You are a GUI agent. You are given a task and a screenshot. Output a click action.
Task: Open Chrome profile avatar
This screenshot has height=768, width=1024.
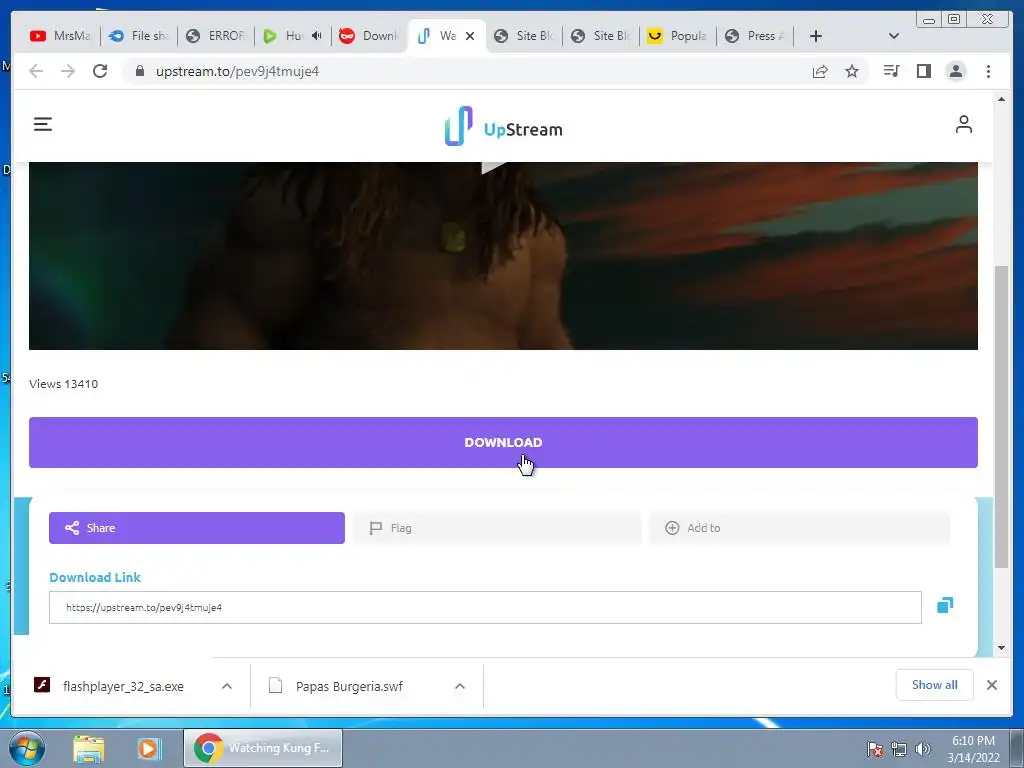point(955,71)
